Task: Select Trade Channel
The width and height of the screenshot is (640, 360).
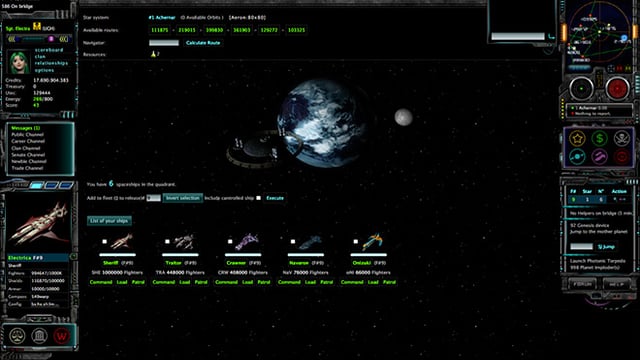Action: coord(27,168)
